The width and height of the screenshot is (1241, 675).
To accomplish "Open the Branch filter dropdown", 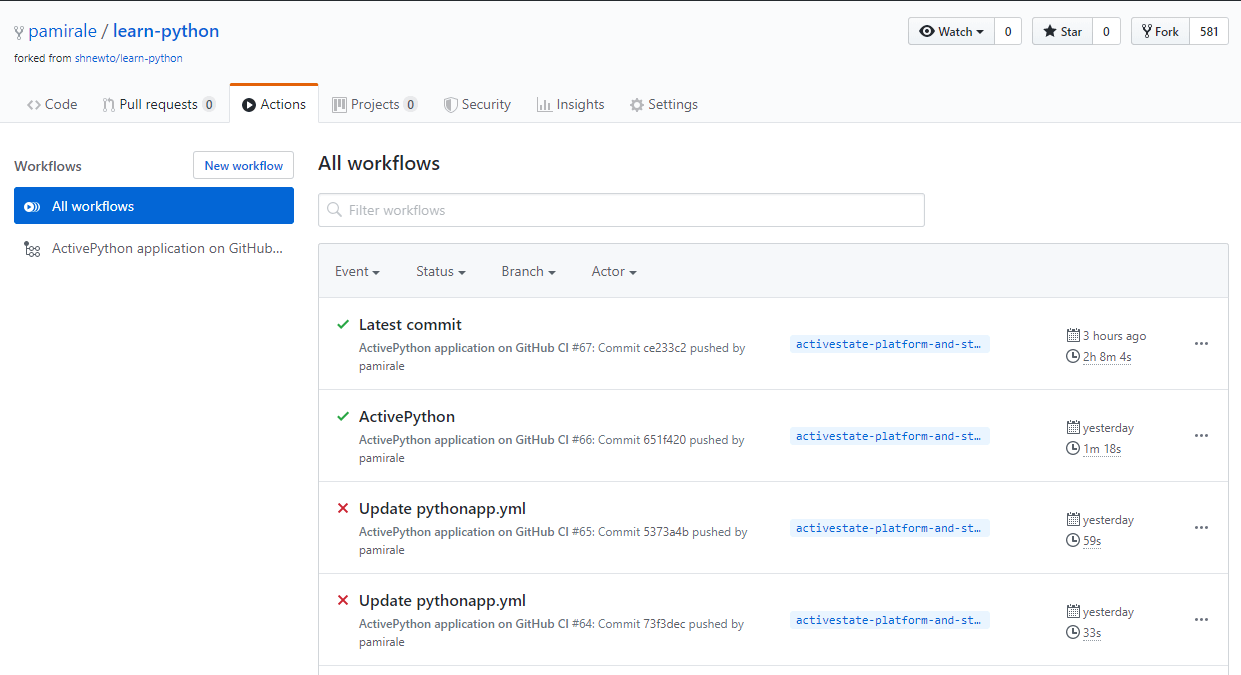I will (x=528, y=271).
